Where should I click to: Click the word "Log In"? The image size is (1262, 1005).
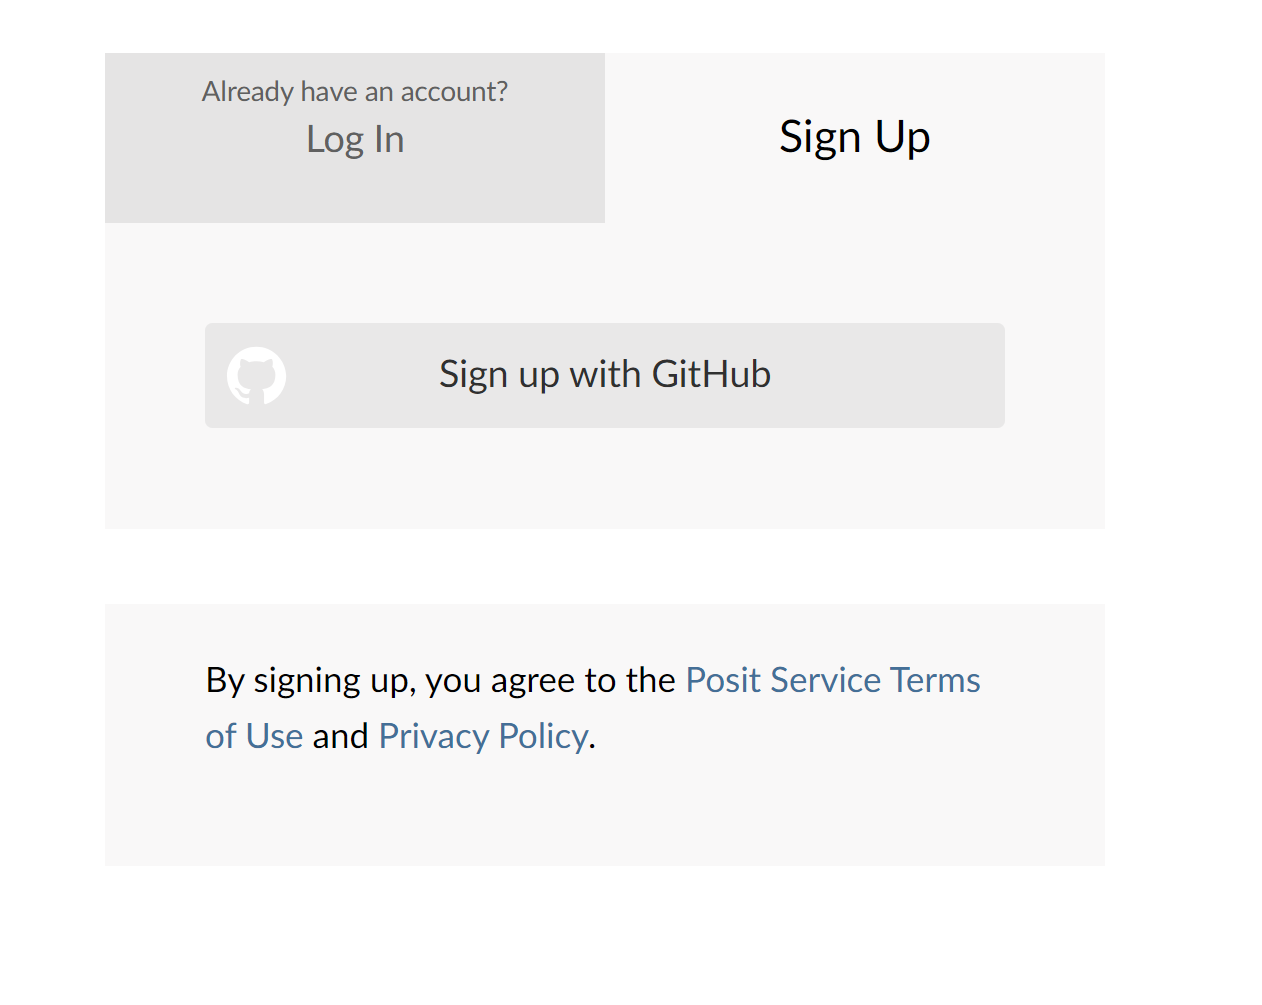[x=355, y=140]
